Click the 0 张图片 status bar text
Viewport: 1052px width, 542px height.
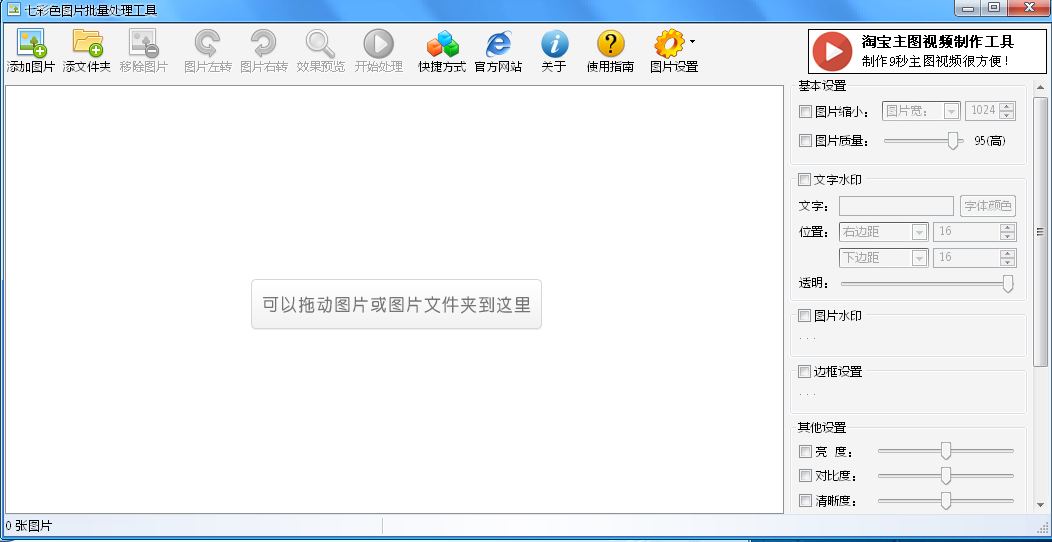pos(28,525)
